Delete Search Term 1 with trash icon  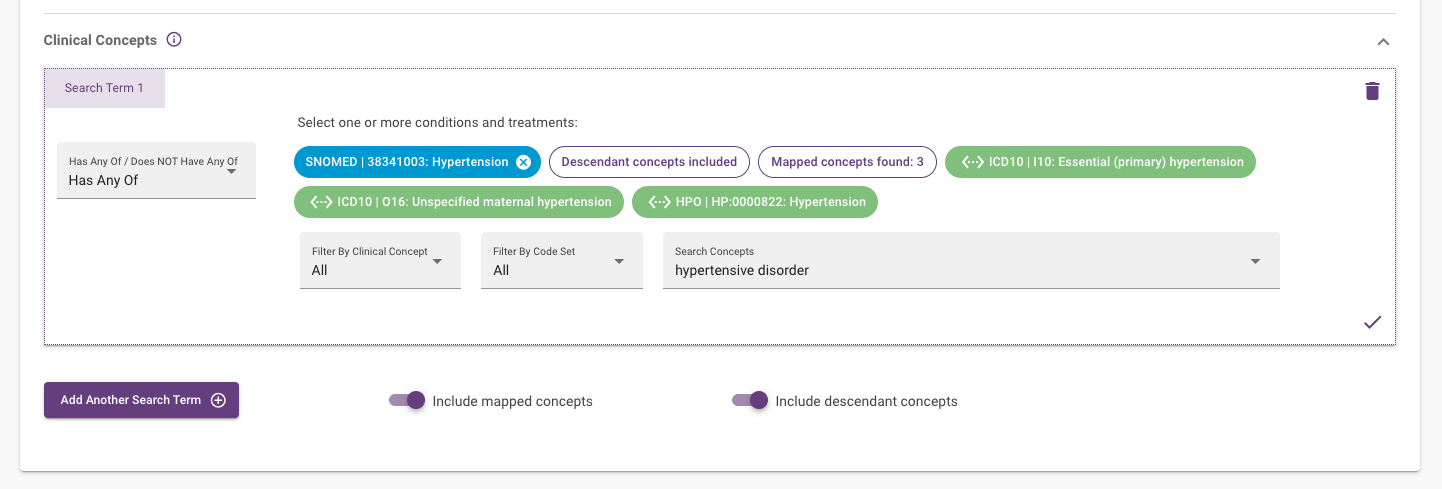pos(1372,91)
